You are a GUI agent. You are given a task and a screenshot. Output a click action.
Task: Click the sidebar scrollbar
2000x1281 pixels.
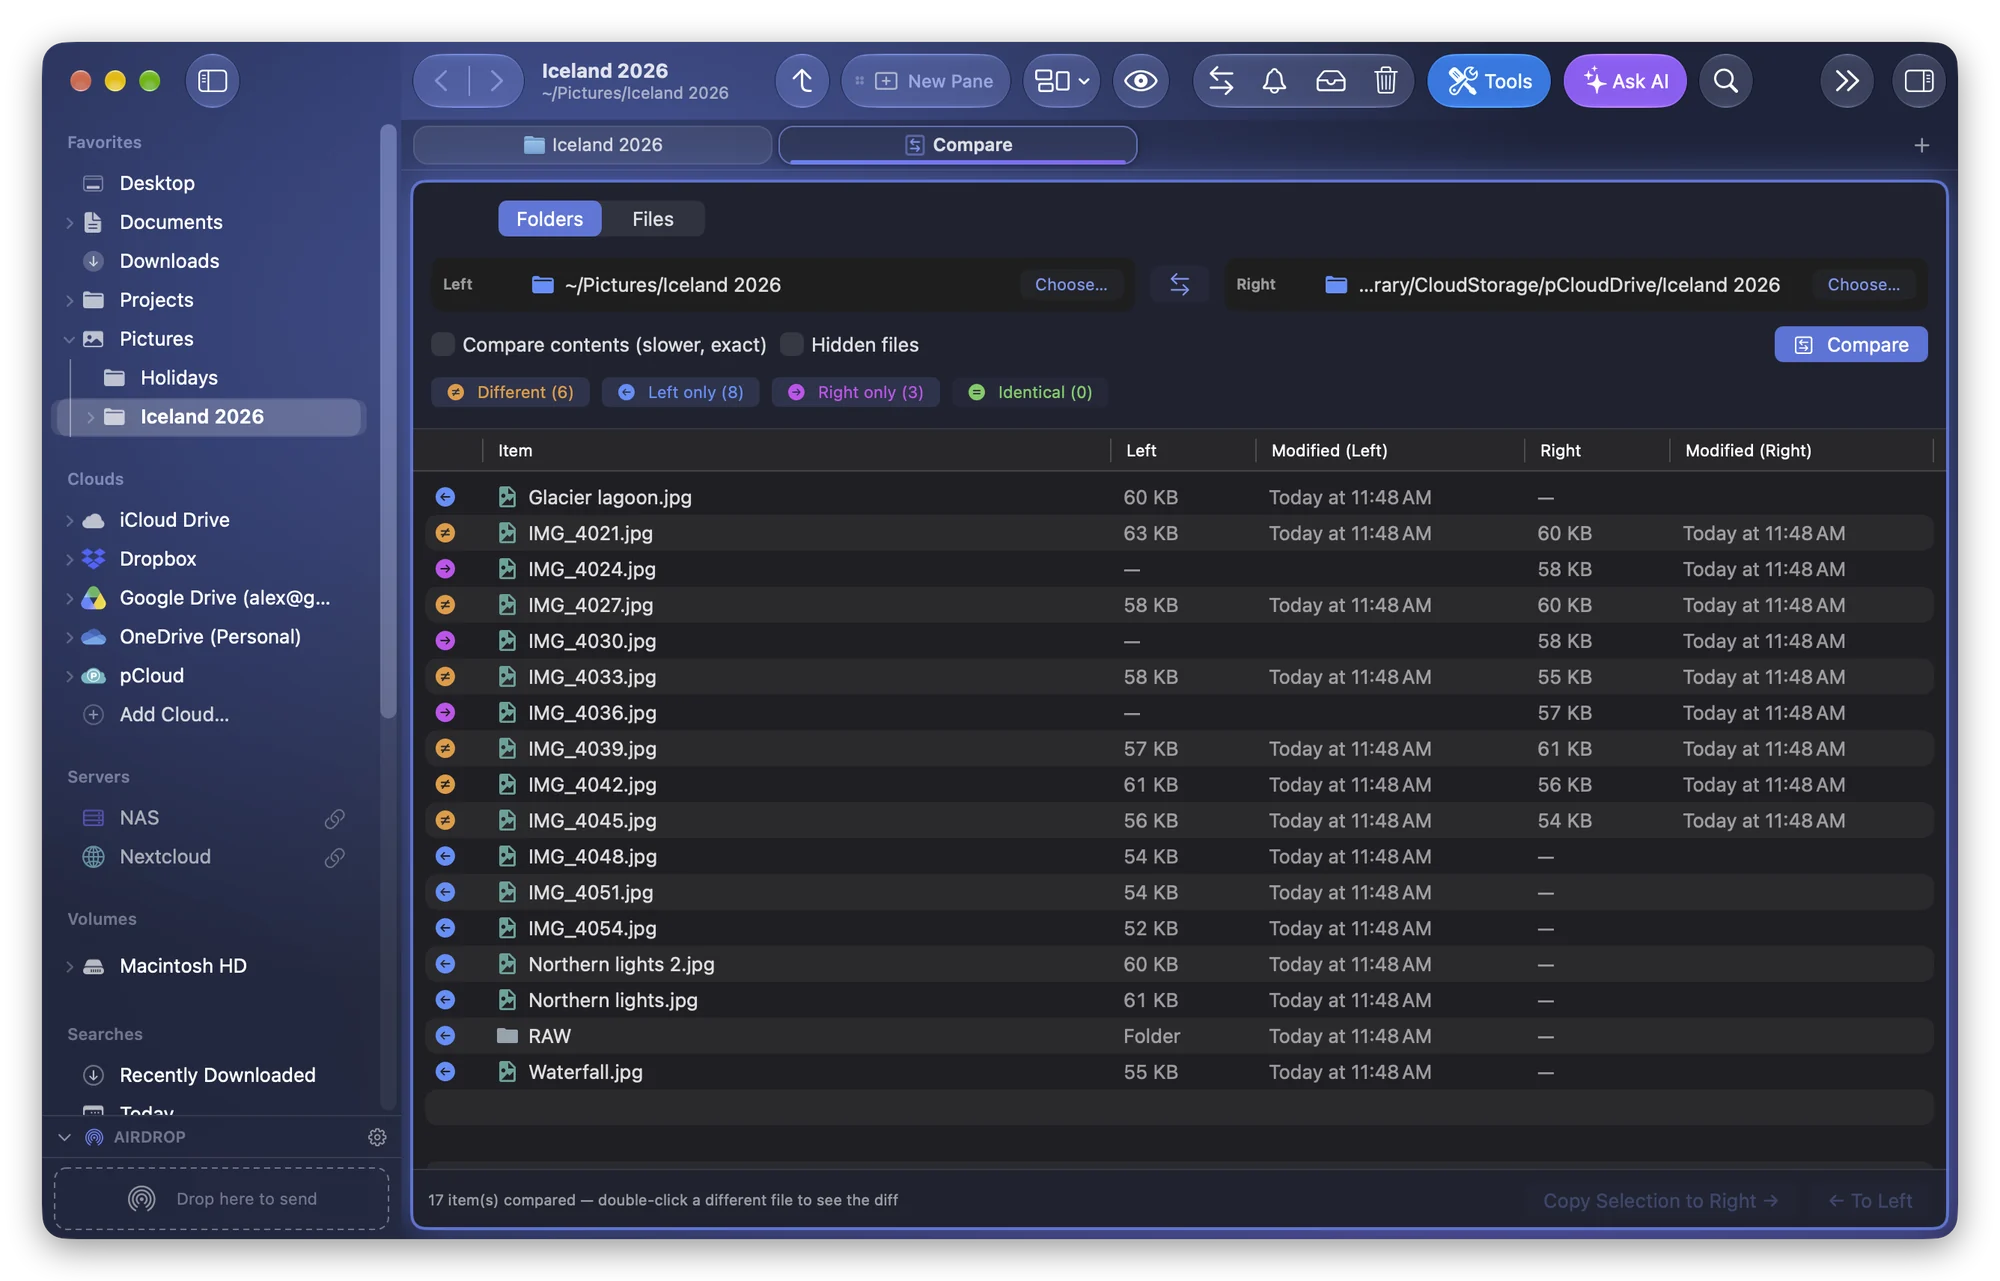(388, 420)
